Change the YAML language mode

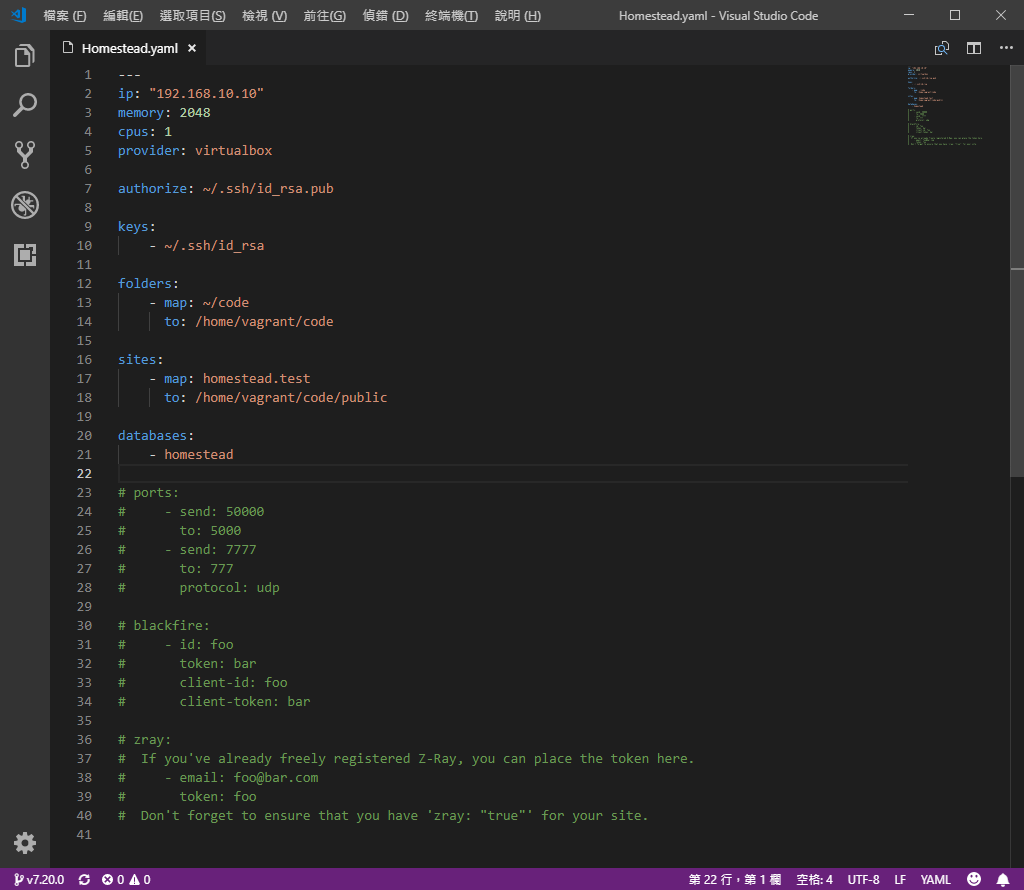coord(935,880)
